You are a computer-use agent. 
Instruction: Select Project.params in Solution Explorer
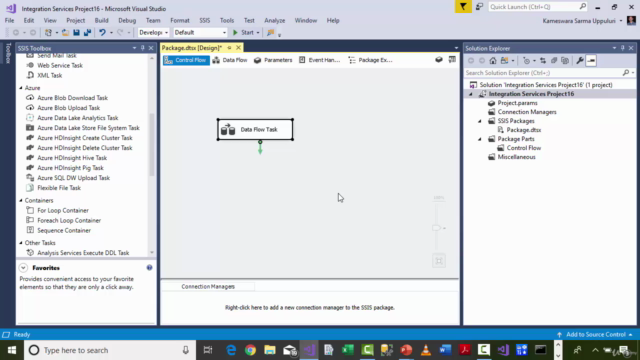(517, 103)
